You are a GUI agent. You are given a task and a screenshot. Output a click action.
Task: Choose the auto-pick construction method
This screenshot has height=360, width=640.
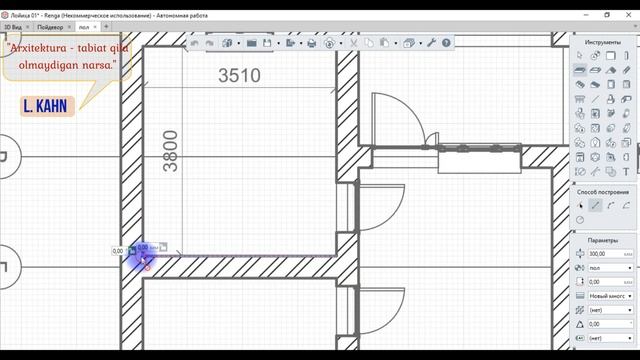[580, 206]
